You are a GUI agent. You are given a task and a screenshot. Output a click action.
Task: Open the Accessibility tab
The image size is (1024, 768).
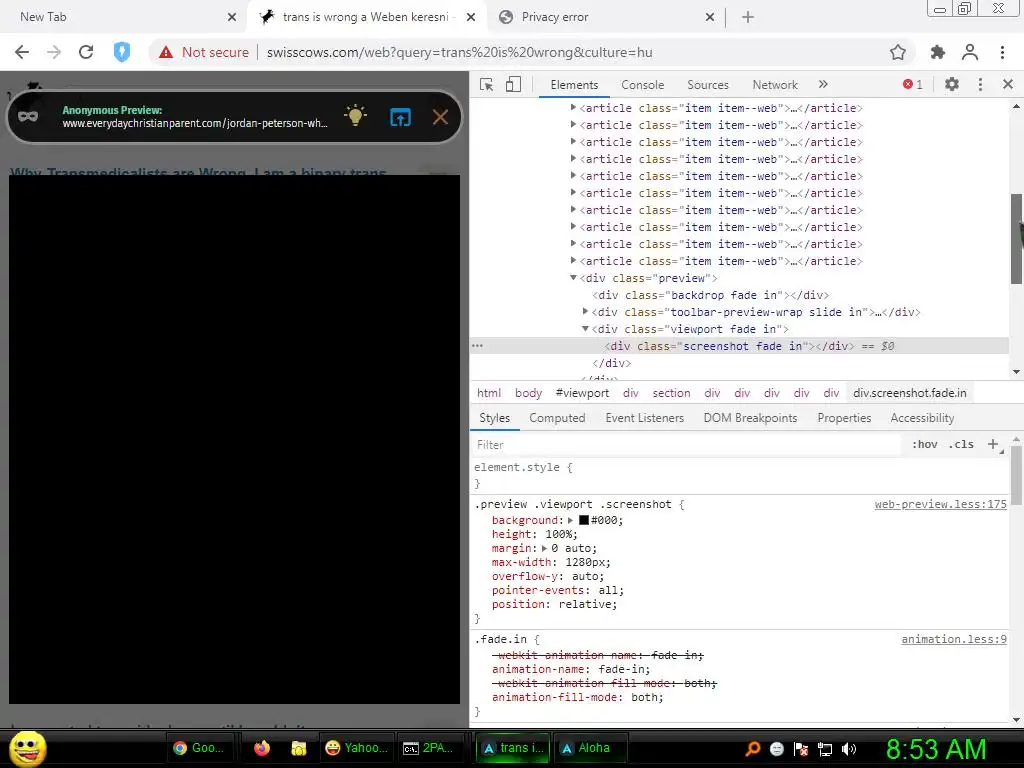coord(922,418)
